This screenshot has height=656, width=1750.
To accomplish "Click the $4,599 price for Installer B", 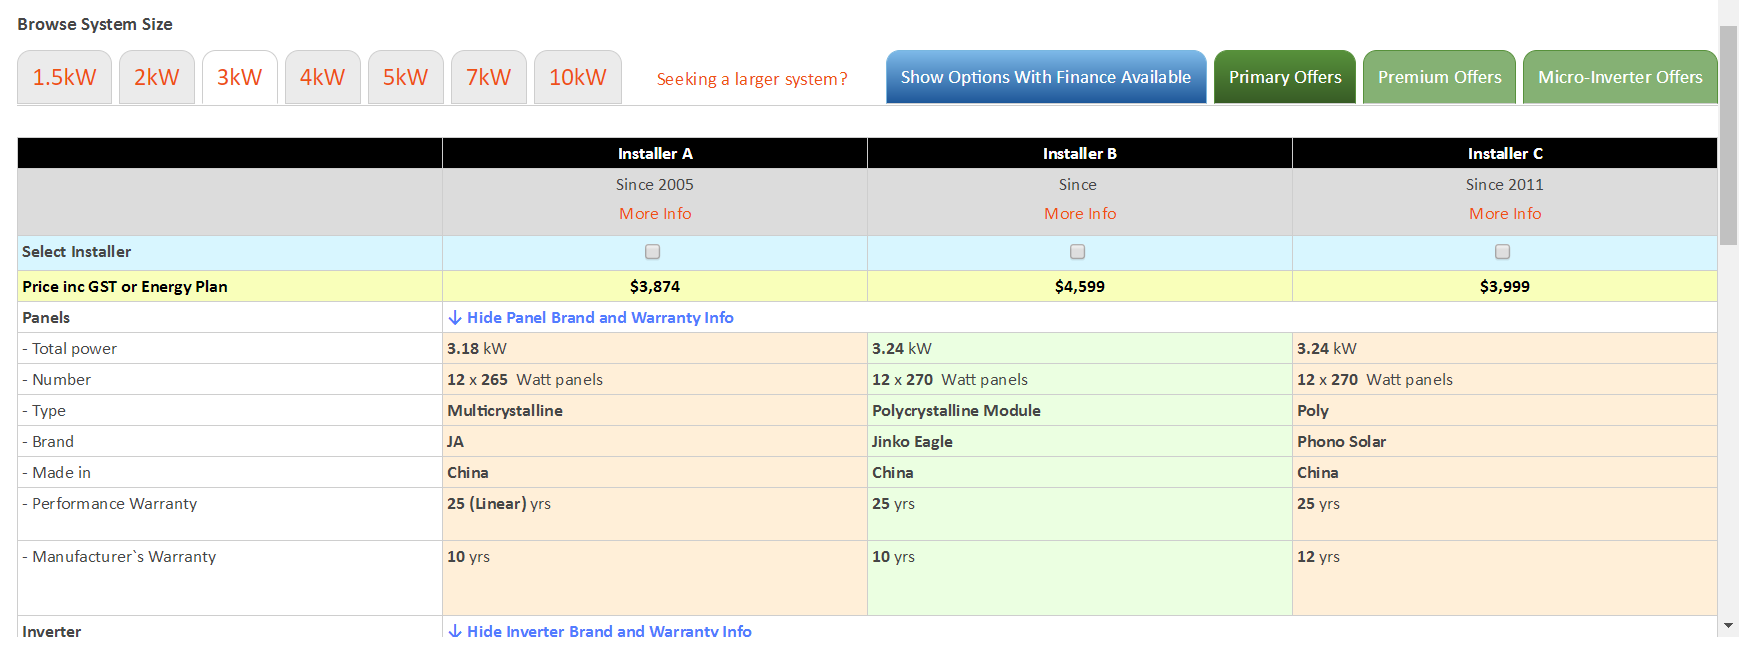I will [x=1080, y=286].
